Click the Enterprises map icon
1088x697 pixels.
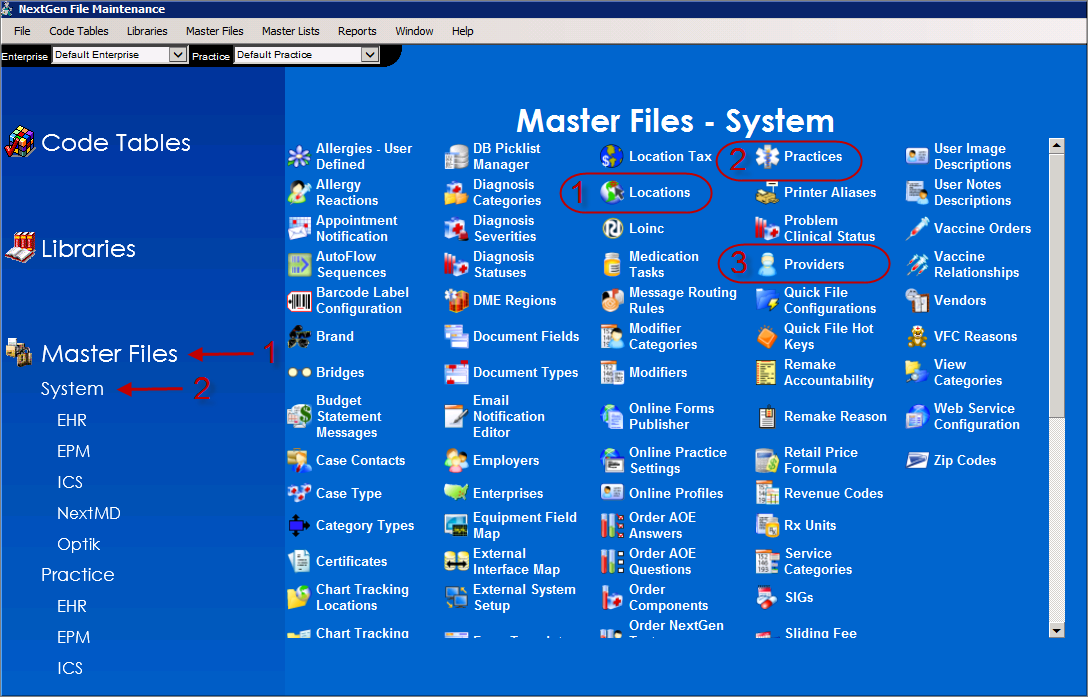pos(457,493)
